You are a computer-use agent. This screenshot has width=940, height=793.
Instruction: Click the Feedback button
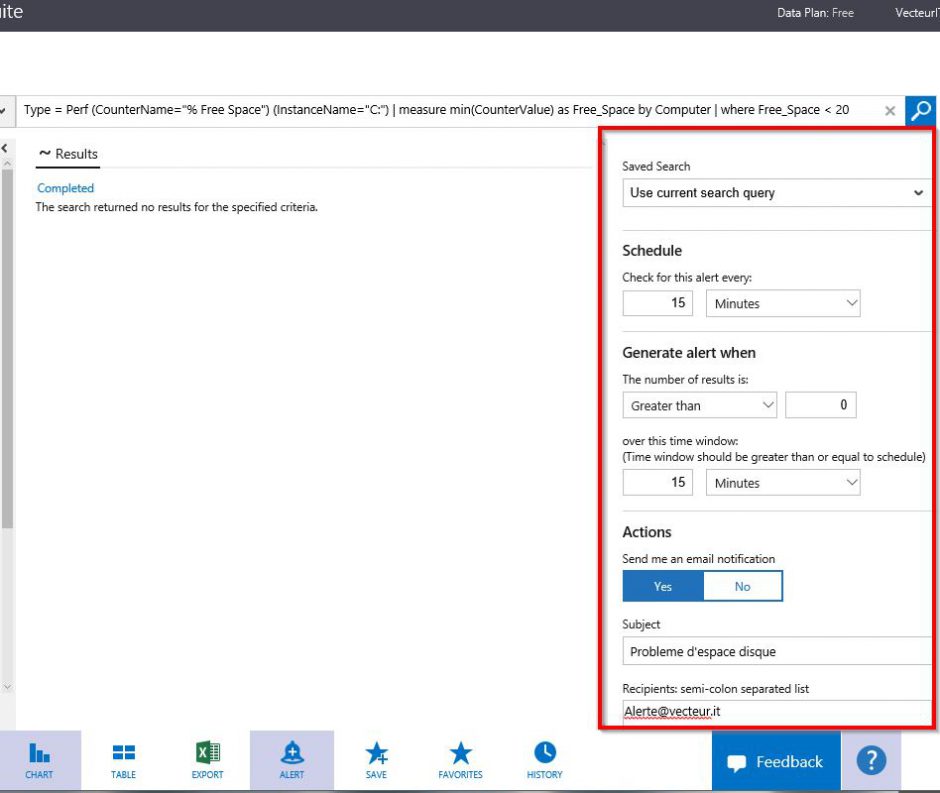pyautogui.click(x=775, y=761)
